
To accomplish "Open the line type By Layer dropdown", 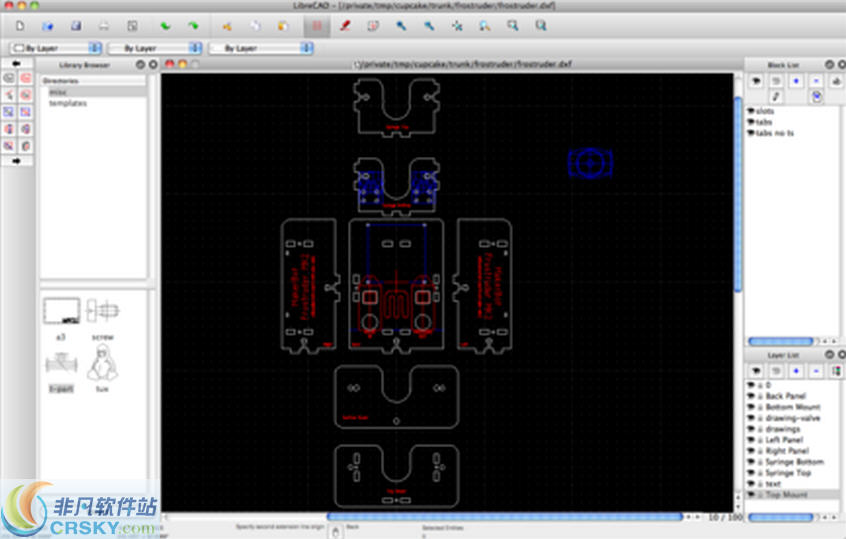I will [x=261, y=48].
